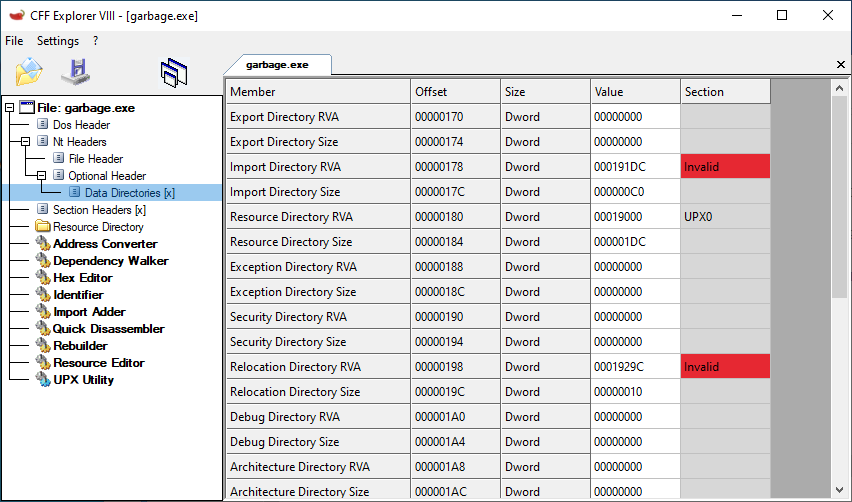The image size is (852, 502).
Task: Click the Member column header
Action: (317, 92)
